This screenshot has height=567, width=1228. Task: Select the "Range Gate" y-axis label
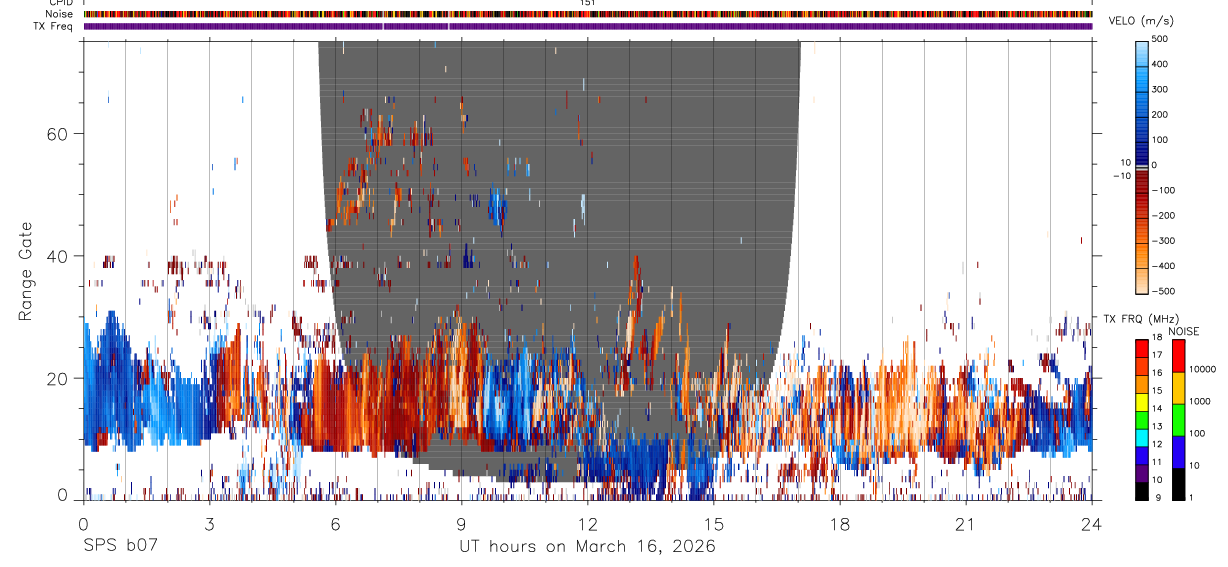tap(27, 273)
